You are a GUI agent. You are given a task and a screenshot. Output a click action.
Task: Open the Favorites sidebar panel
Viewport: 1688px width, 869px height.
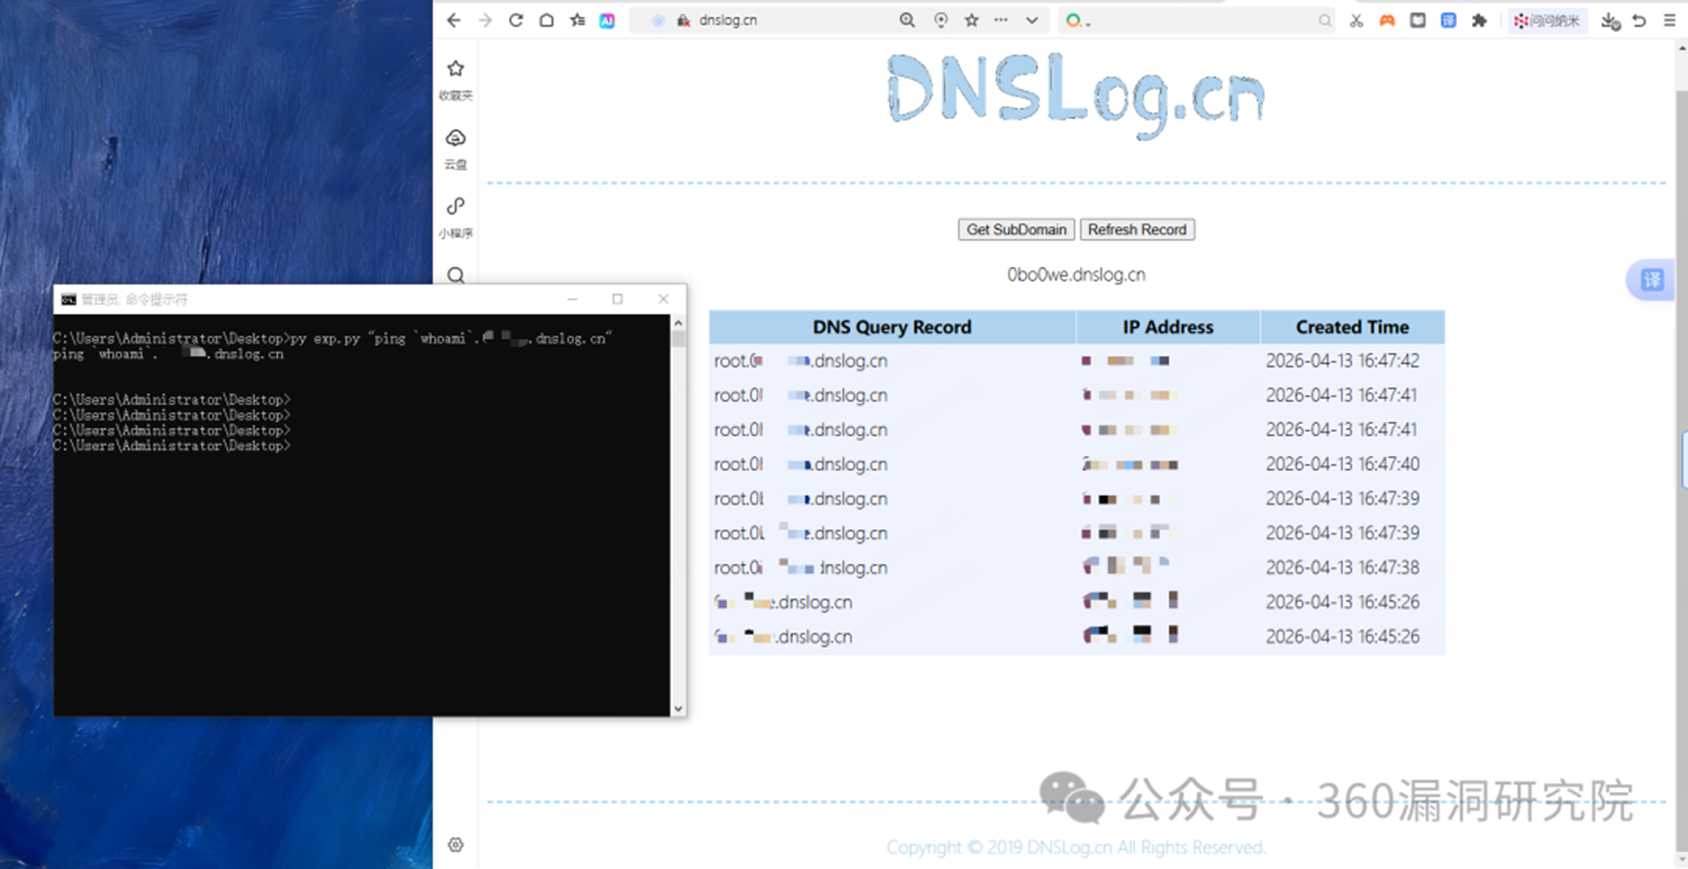pyautogui.click(x=456, y=79)
